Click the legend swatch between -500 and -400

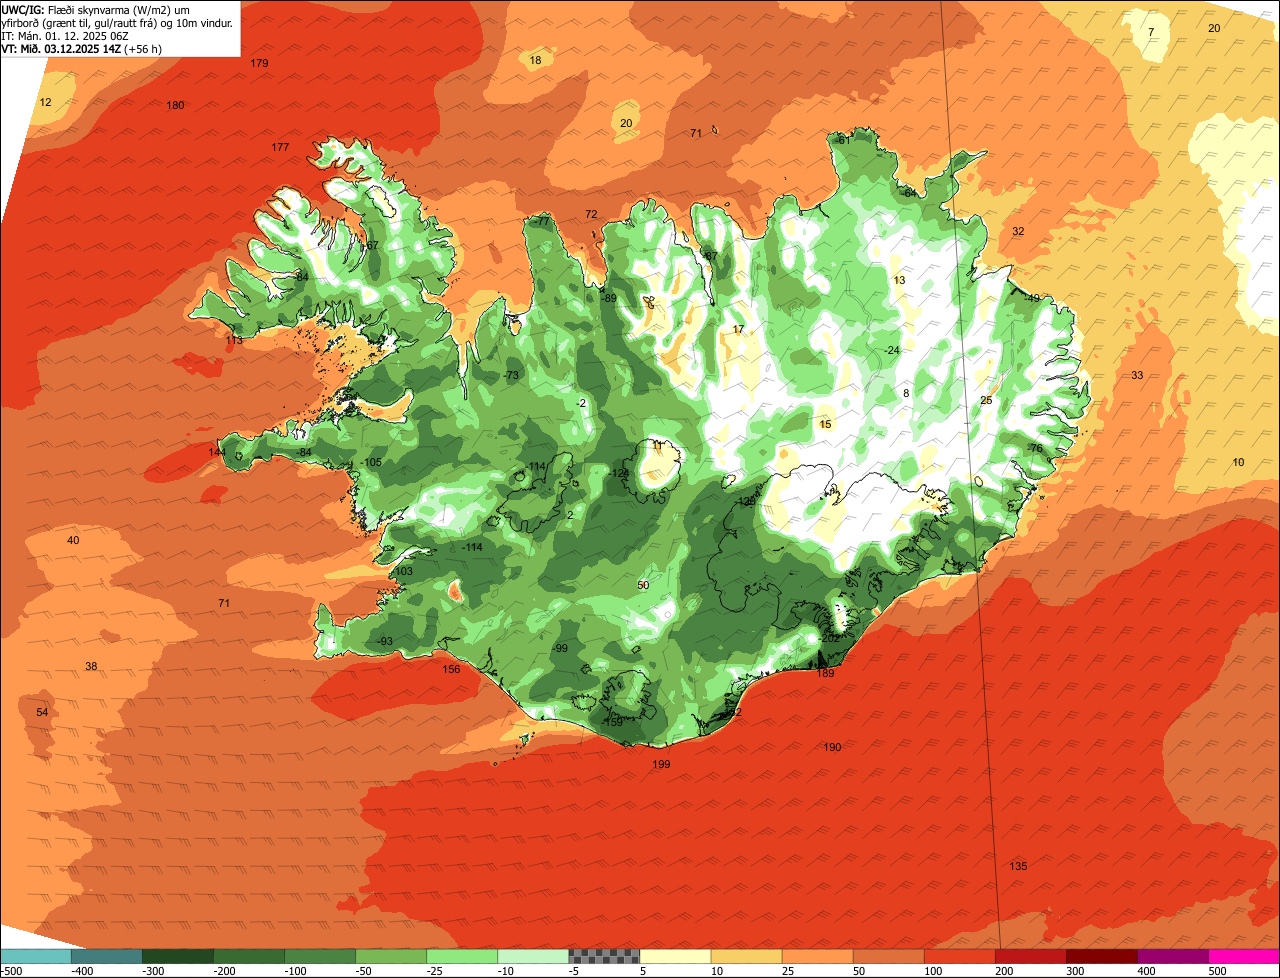click(35, 956)
